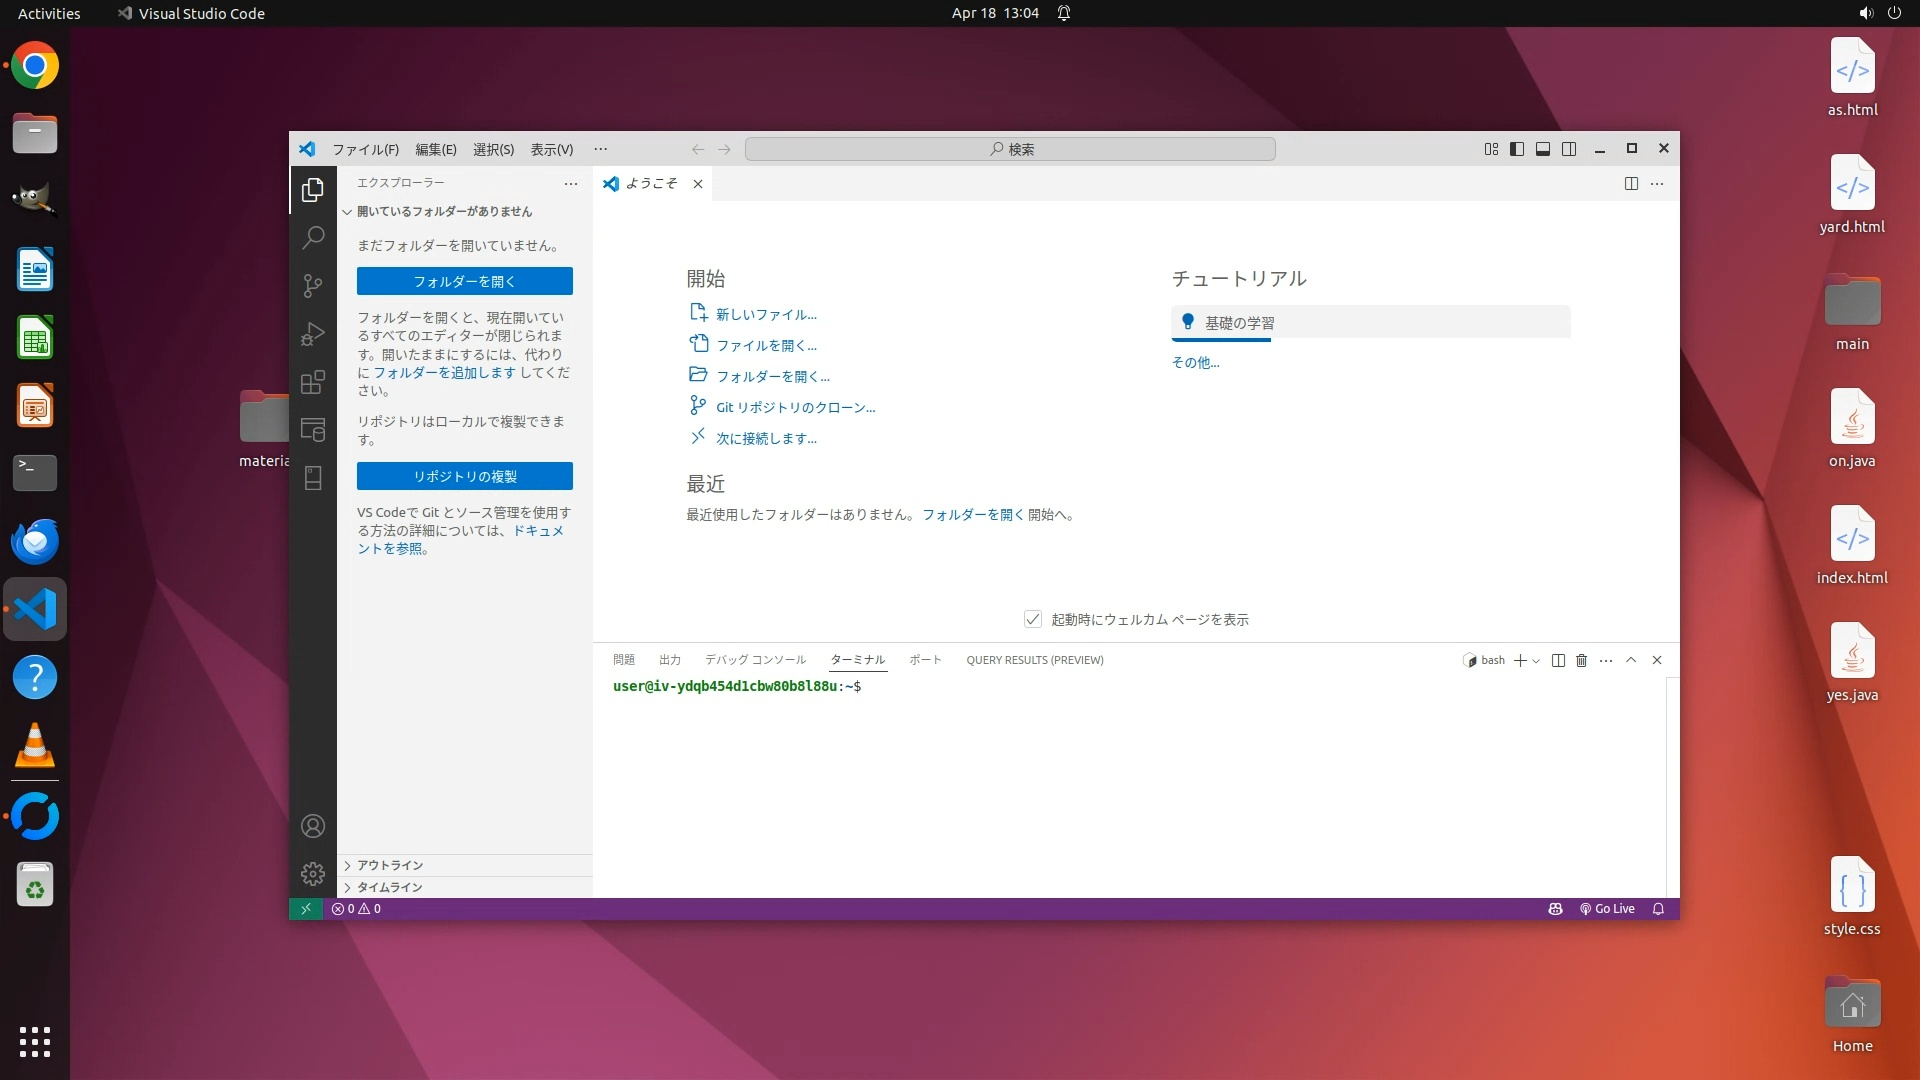Expand the タイムライン section

point(390,887)
